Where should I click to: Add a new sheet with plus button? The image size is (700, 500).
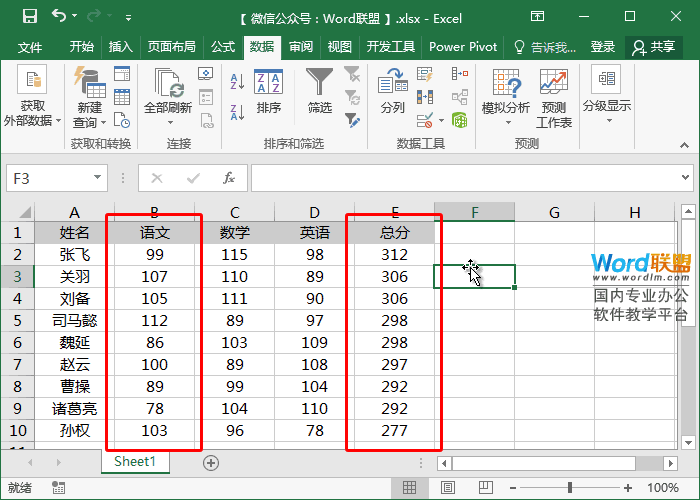click(210, 462)
